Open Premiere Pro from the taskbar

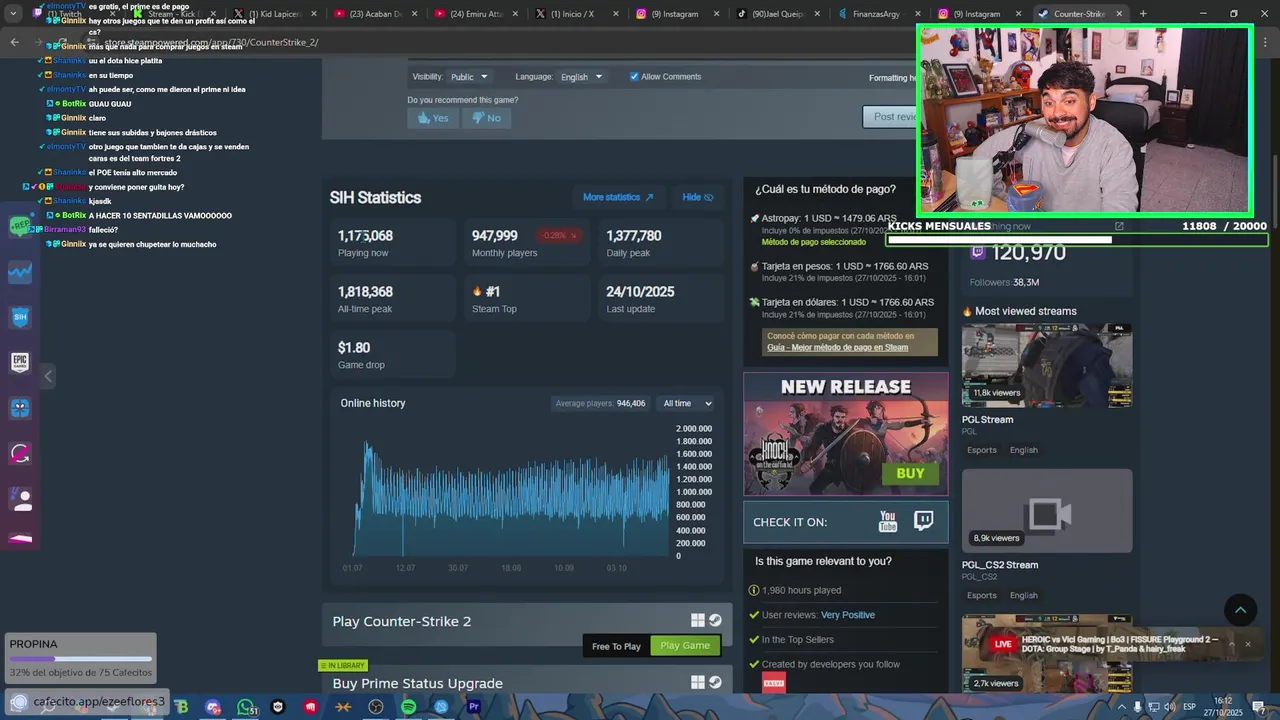474,707
